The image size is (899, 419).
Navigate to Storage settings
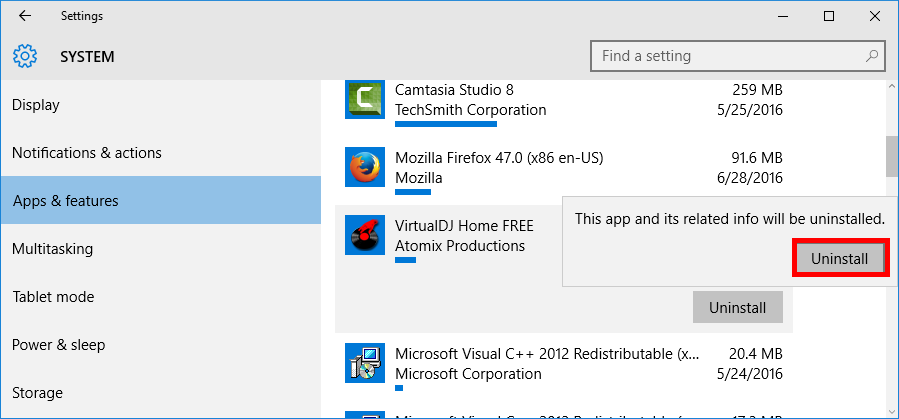click(x=37, y=393)
